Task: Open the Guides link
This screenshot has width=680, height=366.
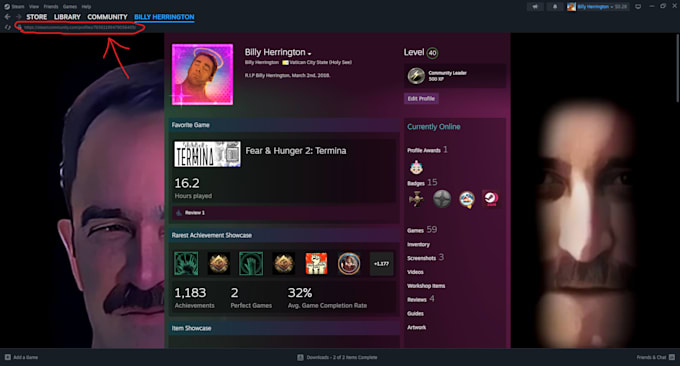Action: 415,314
